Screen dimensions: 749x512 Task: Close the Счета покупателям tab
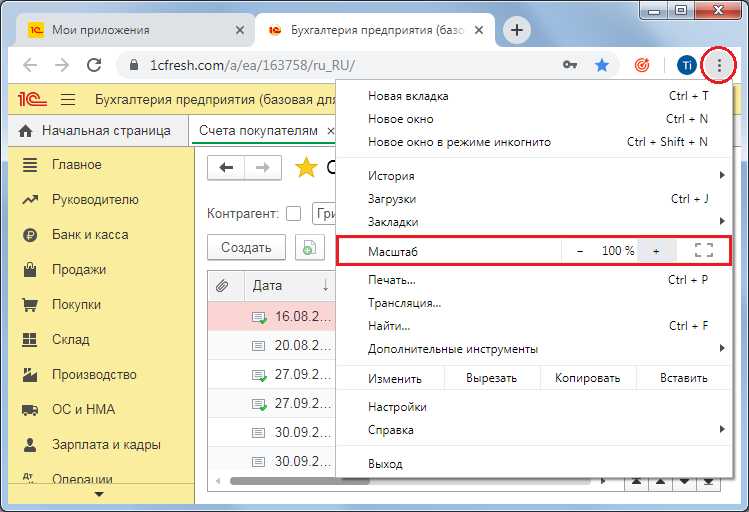(331, 131)
